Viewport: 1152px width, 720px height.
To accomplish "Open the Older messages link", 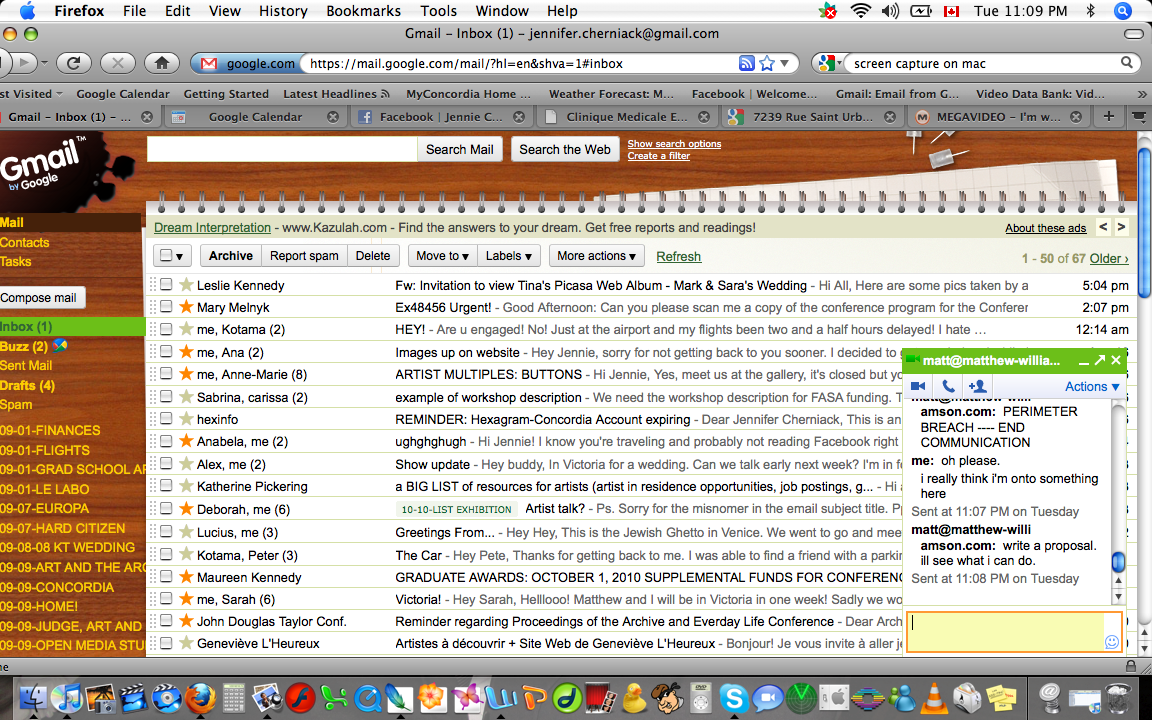I will (1109, 259).
